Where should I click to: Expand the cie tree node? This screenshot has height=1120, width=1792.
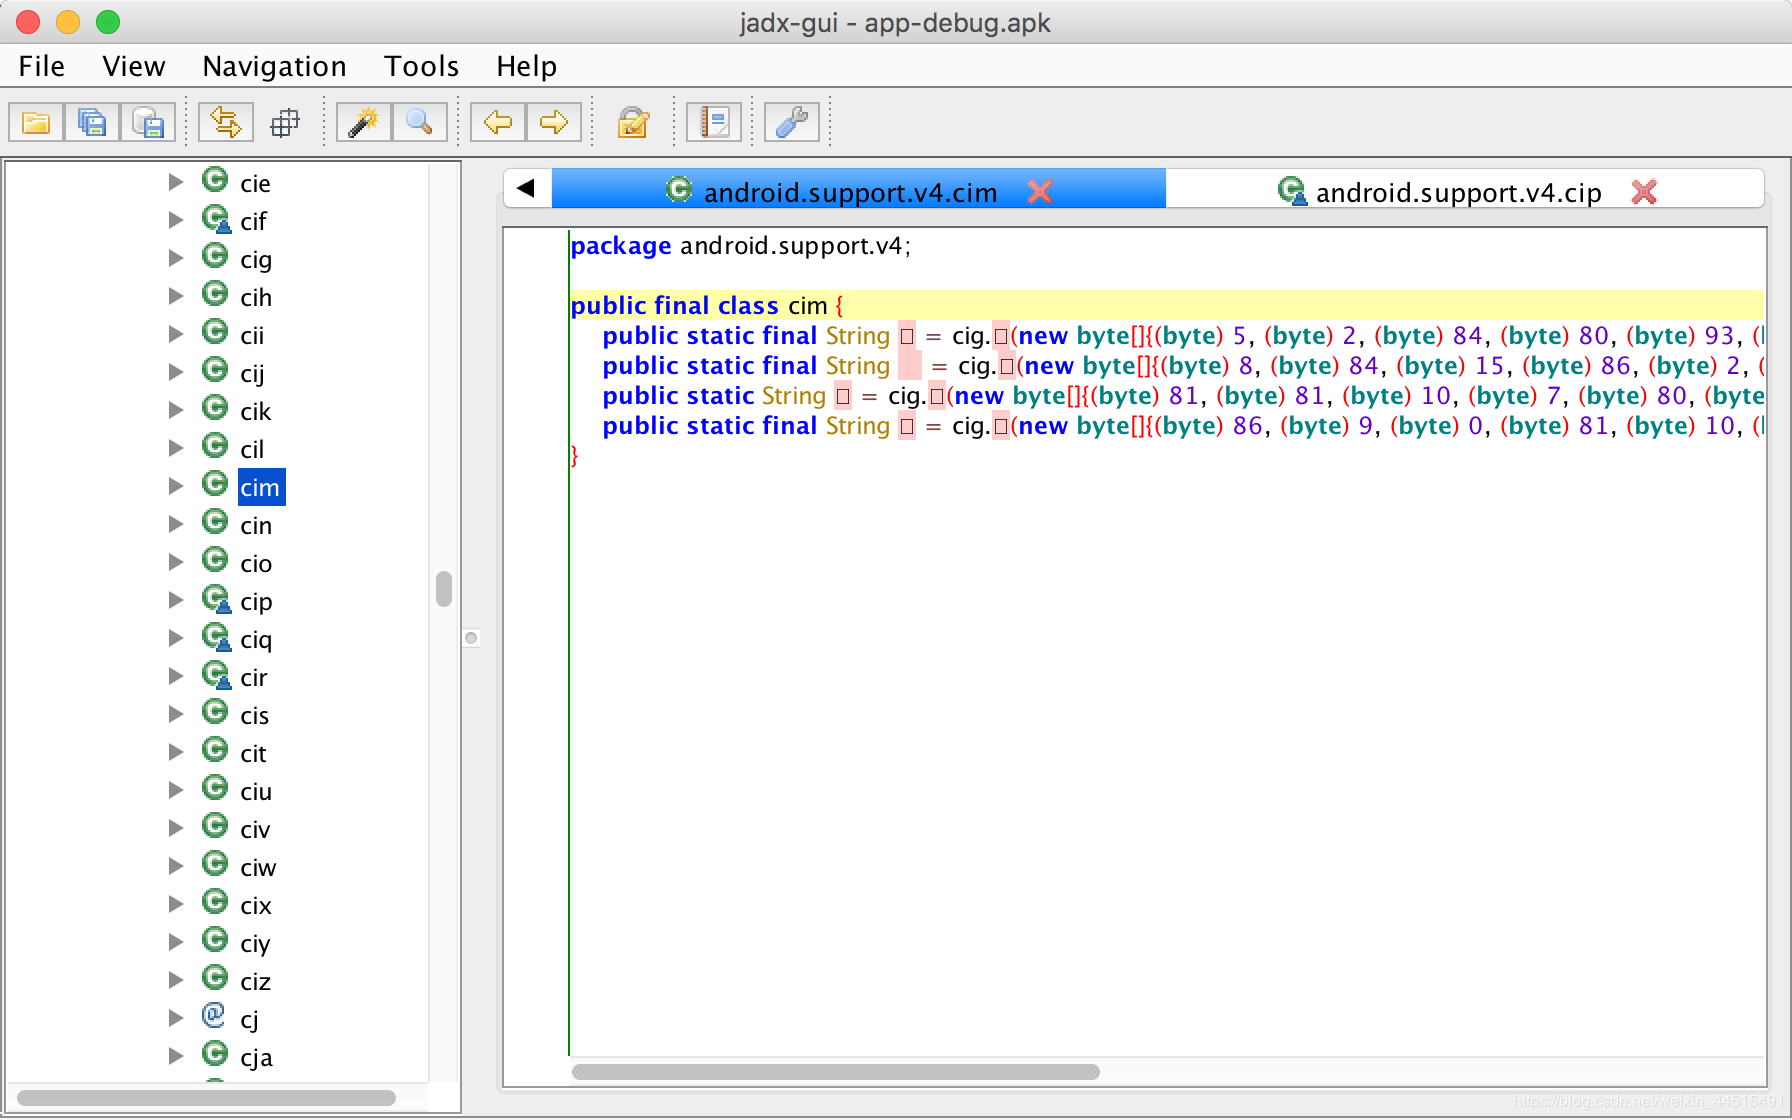click(176, 182)
